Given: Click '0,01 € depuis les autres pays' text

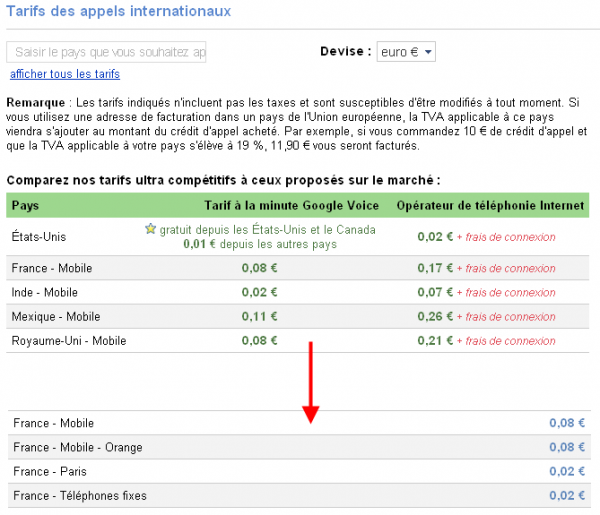Looking at the screenshot, I should click(x=260, y=244).
